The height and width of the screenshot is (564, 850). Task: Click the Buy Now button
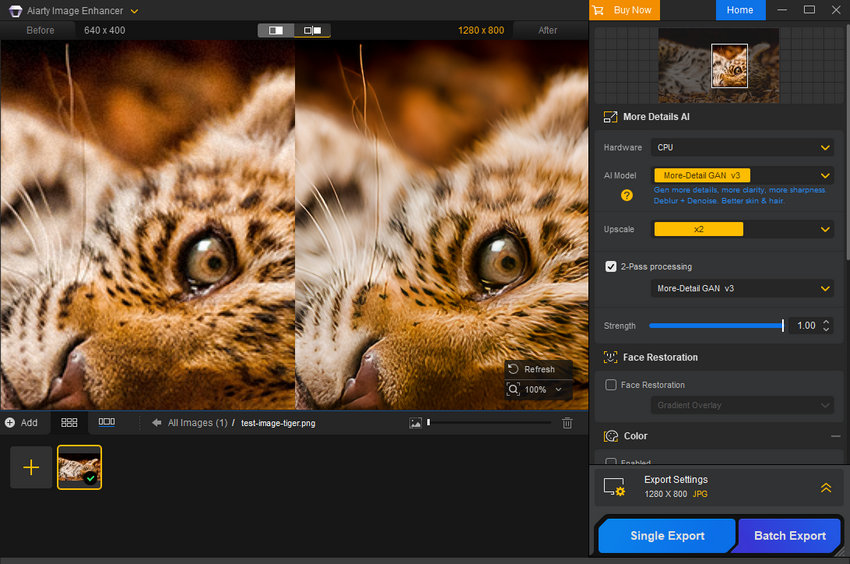click(624, 10)
